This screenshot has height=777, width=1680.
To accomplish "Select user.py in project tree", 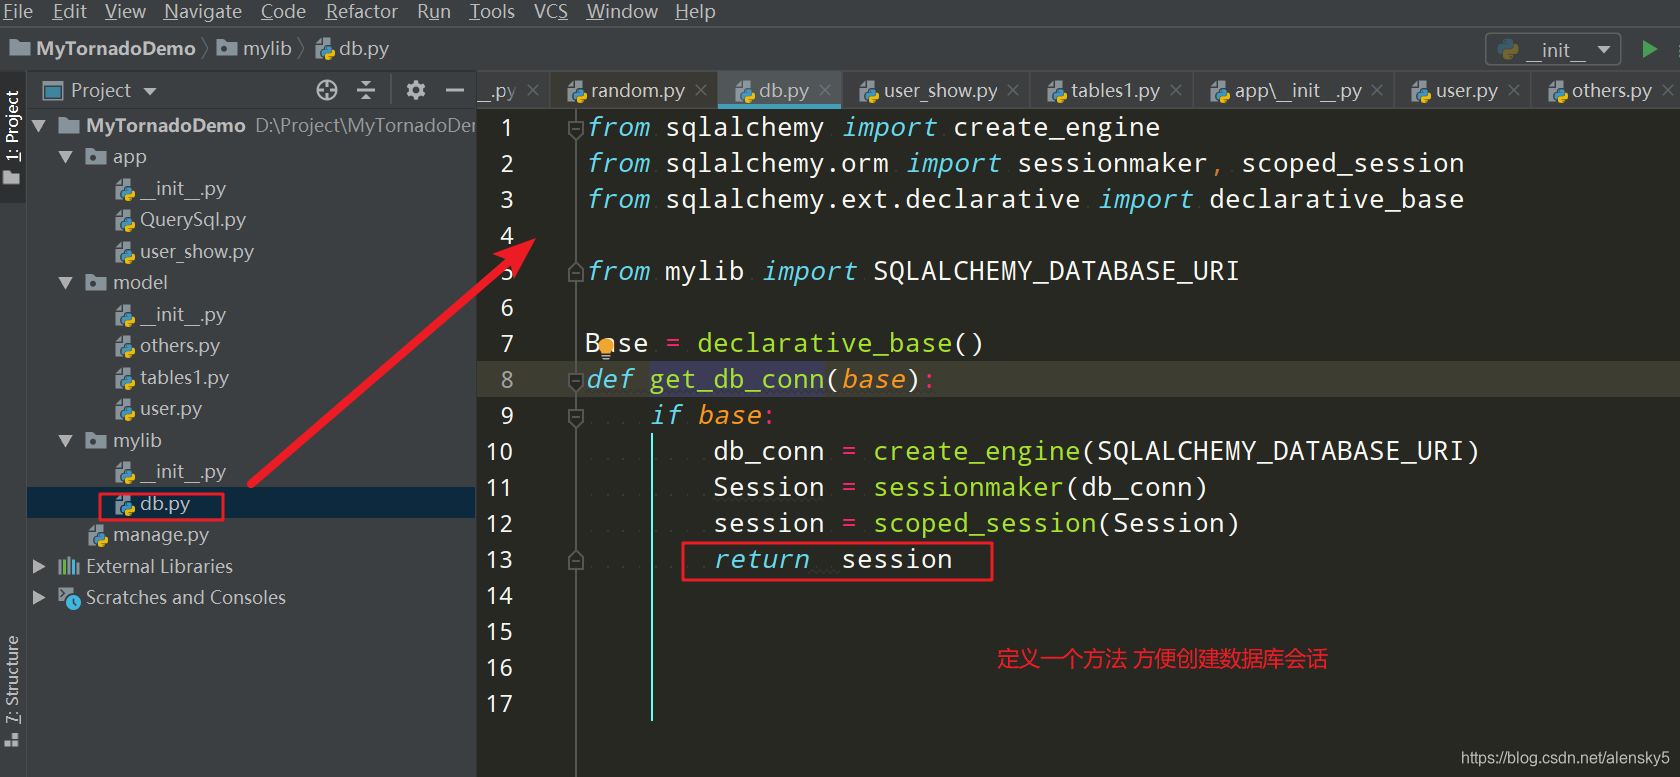I will pos(158,409).
